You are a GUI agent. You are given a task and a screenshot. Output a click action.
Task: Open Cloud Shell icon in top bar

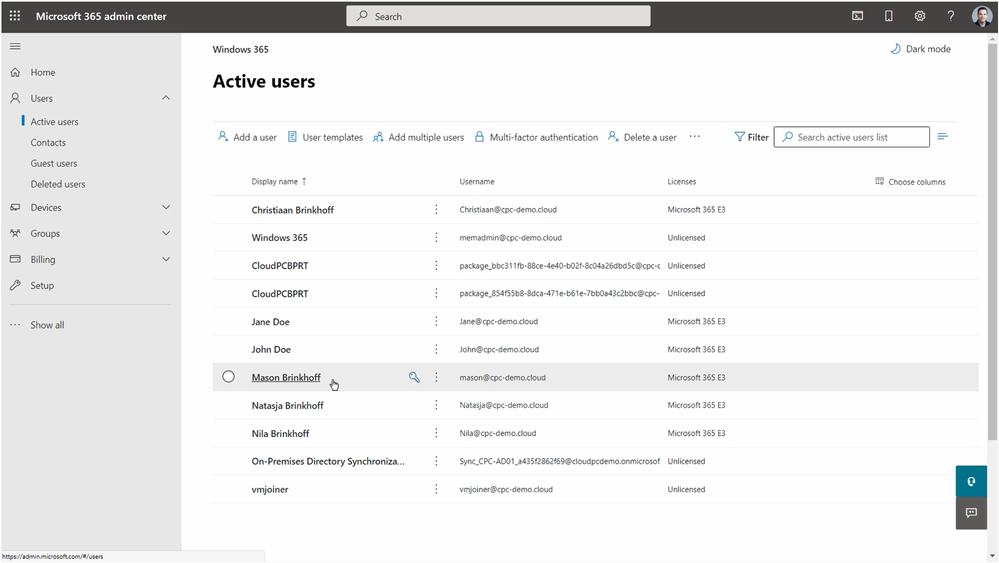pos(858,16)
